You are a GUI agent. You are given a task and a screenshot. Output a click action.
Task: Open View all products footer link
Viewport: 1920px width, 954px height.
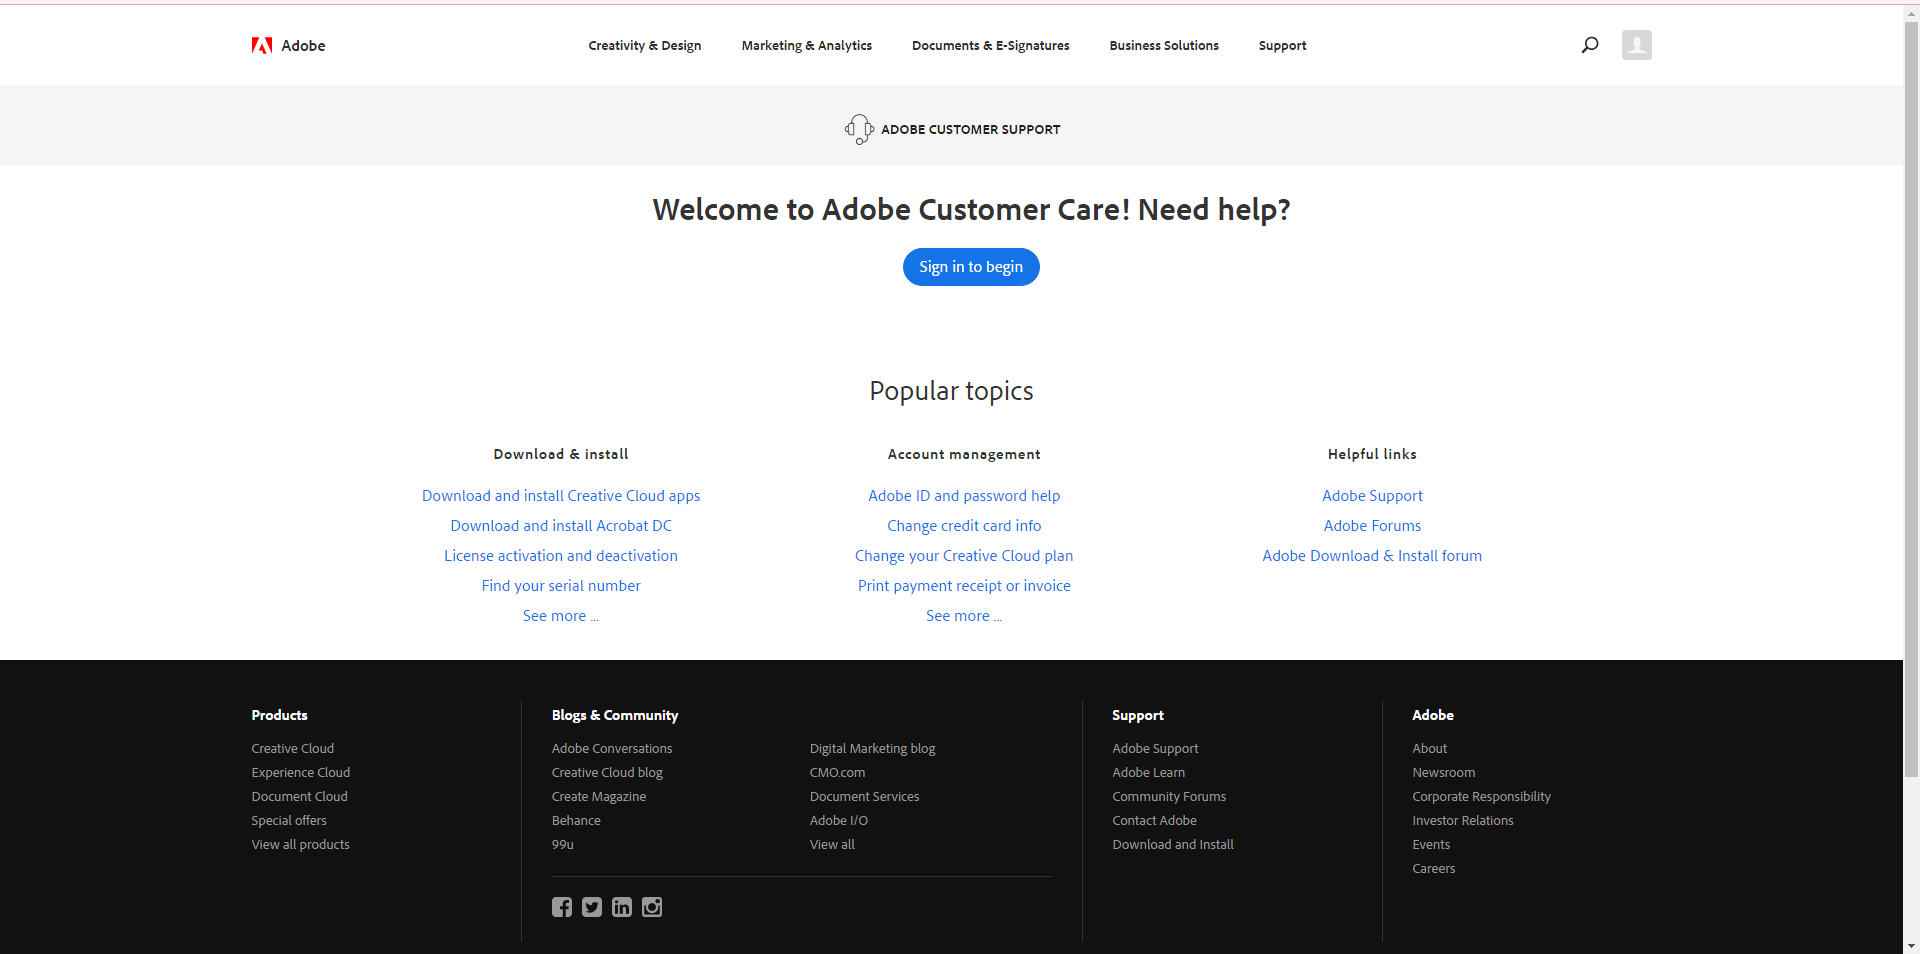(301, 844)
